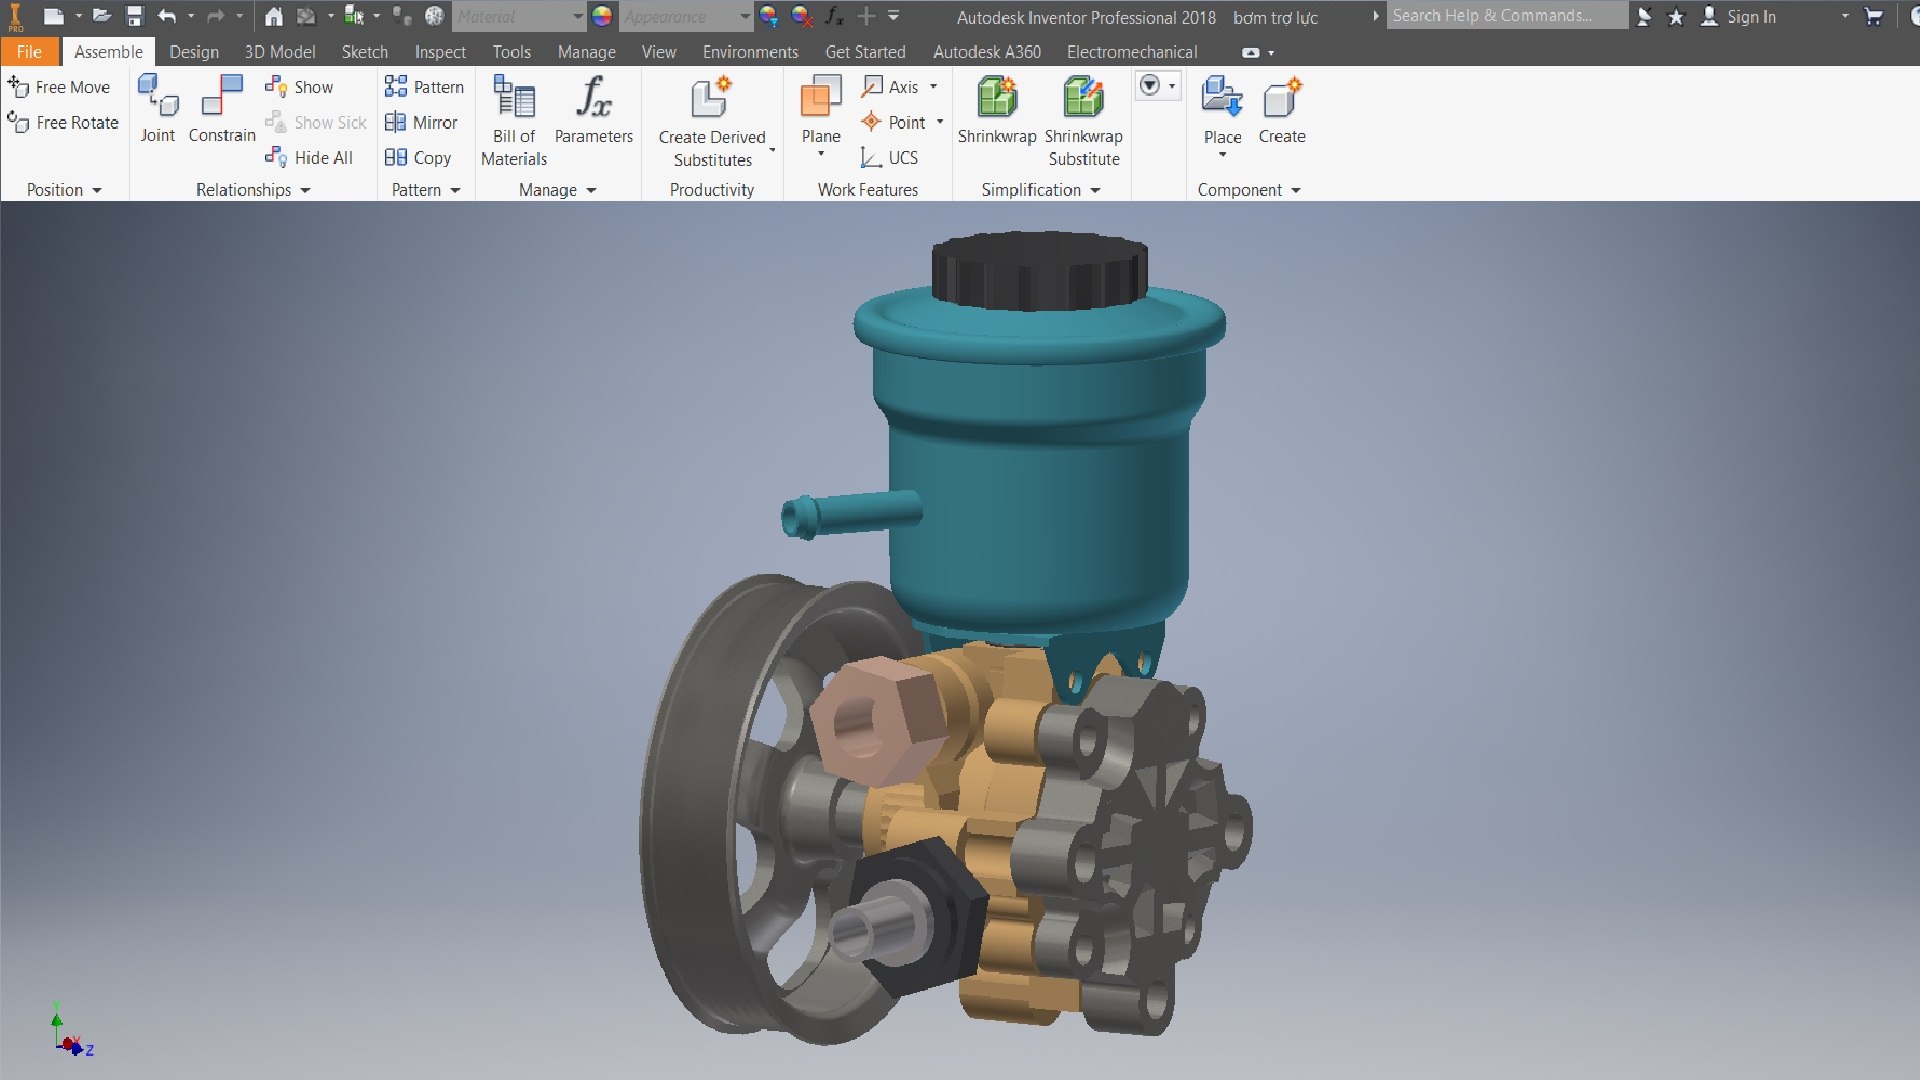Click the Free Move tool

[59, 87]
